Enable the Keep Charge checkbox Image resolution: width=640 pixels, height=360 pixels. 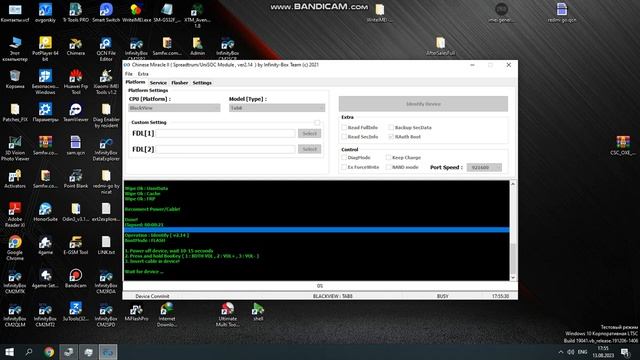[388, 157]
